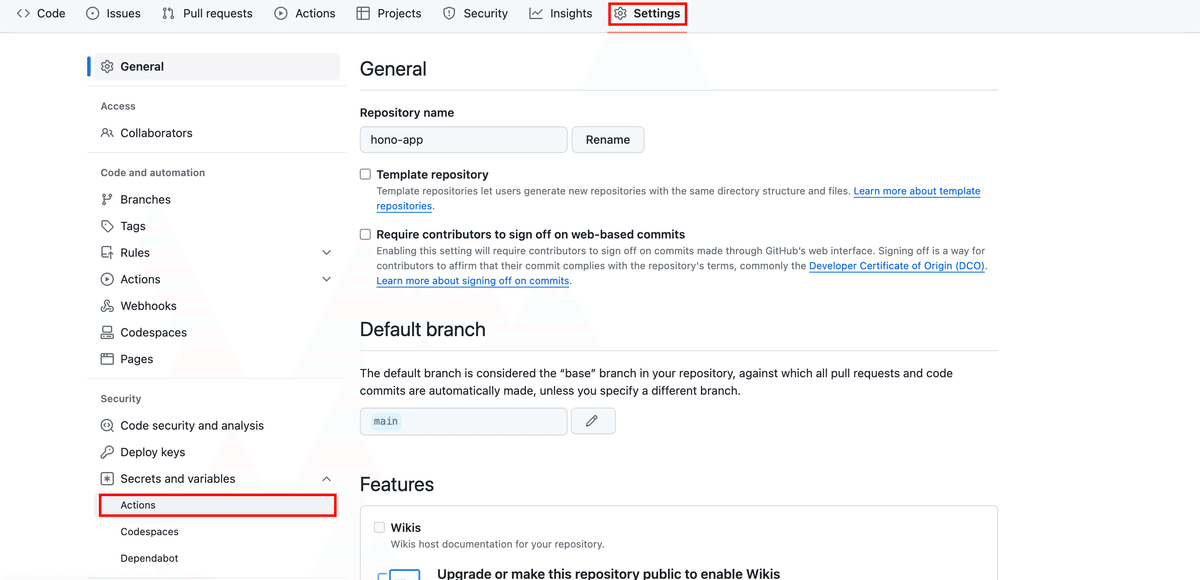Click the Tags icon in sidebar
The height and width of the screenshot is (580, 1200).
point(107,226)
